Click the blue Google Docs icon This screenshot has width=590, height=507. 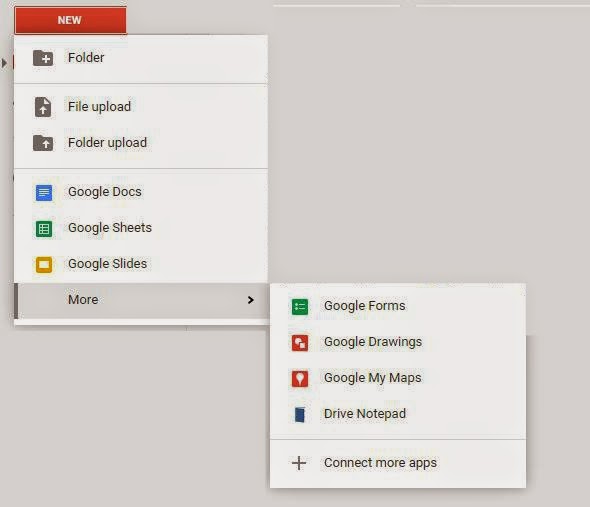point(44,193)
